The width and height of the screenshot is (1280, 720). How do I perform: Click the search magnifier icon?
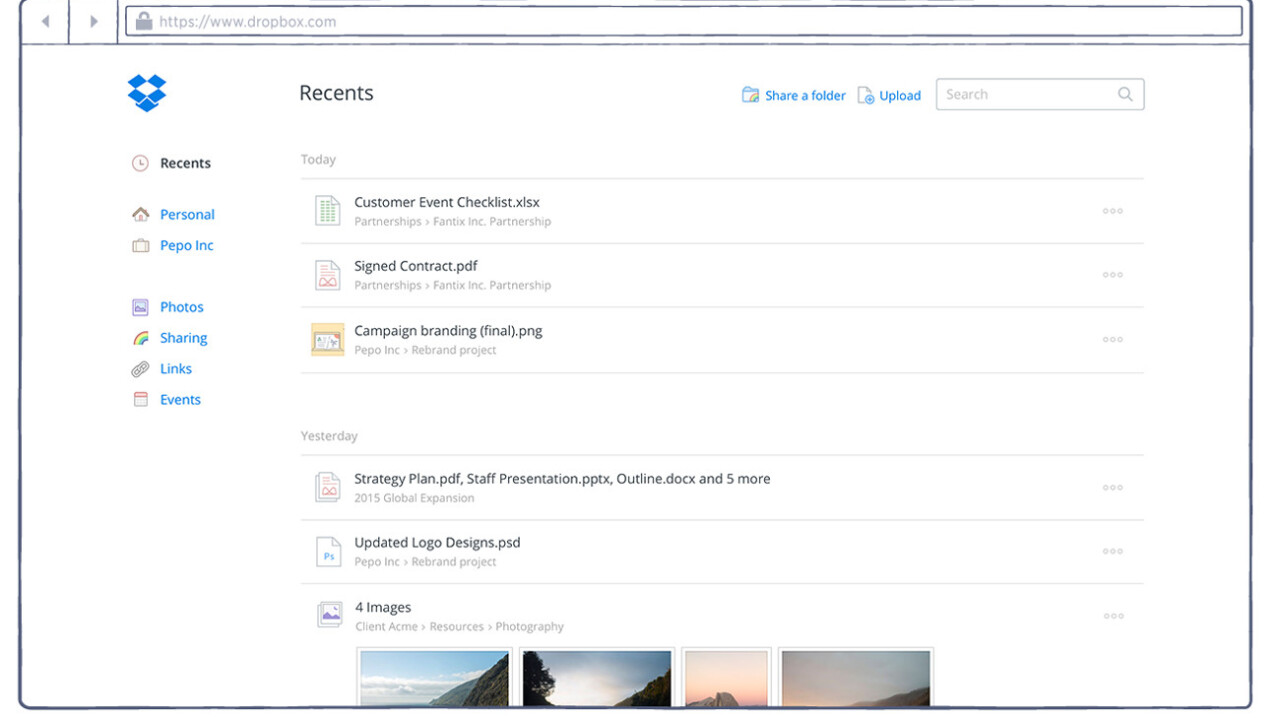tap(1125, 95)
